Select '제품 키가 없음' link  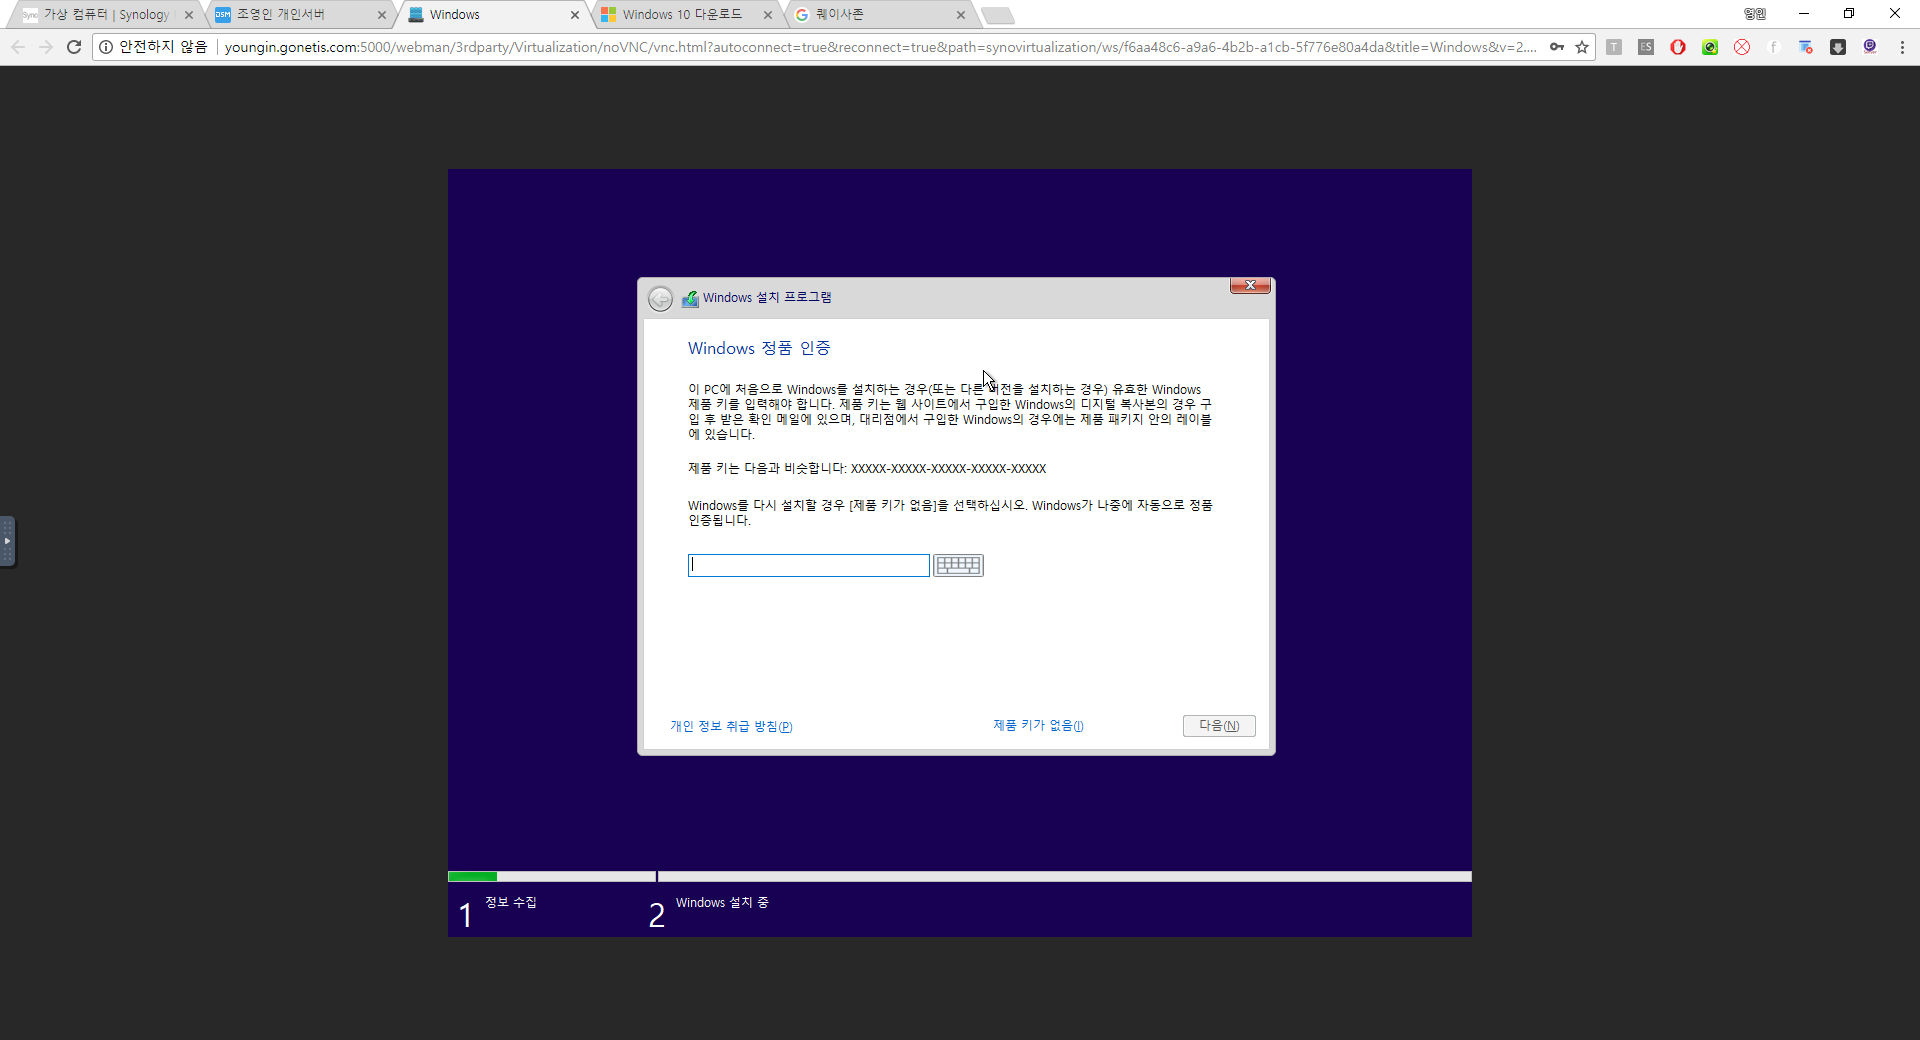coord(1037,726)
